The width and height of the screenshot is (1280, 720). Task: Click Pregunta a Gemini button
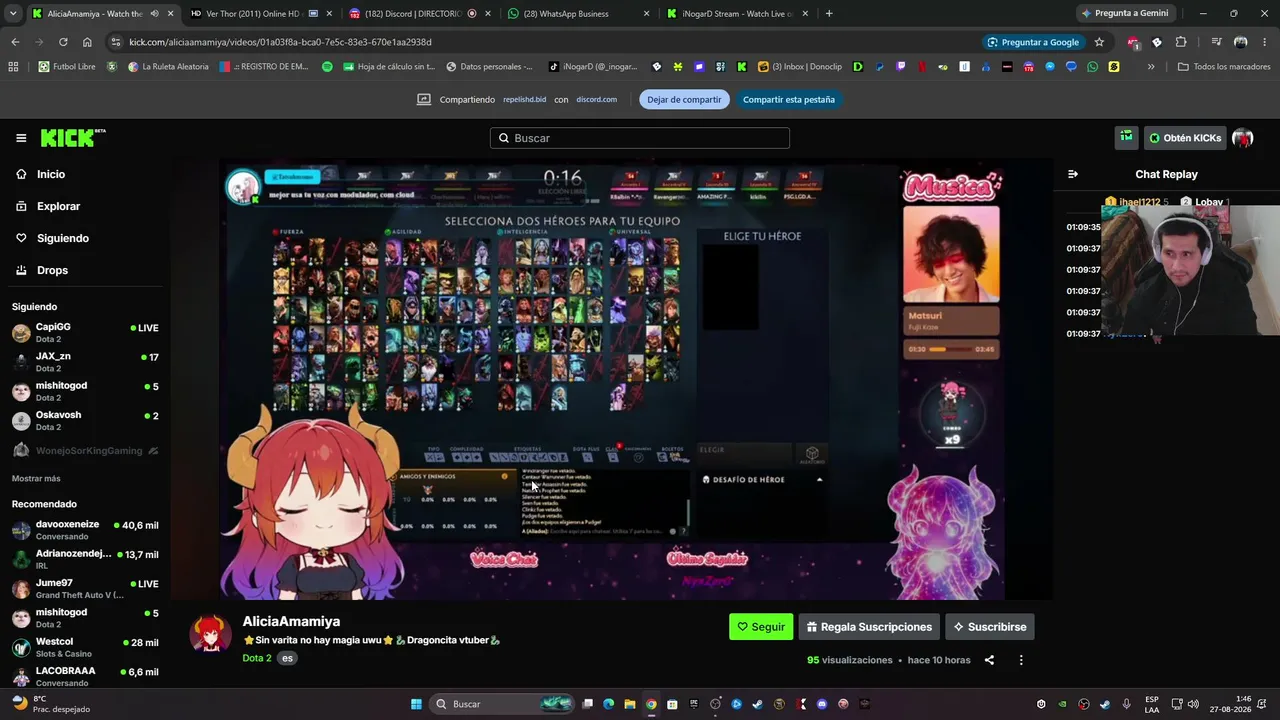pos(1125,13)
